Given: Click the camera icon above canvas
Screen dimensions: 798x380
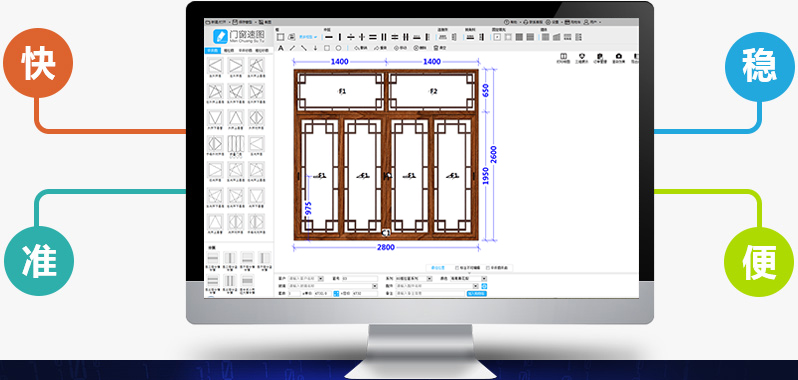Looking at the screenshot, I should [618, 56].
